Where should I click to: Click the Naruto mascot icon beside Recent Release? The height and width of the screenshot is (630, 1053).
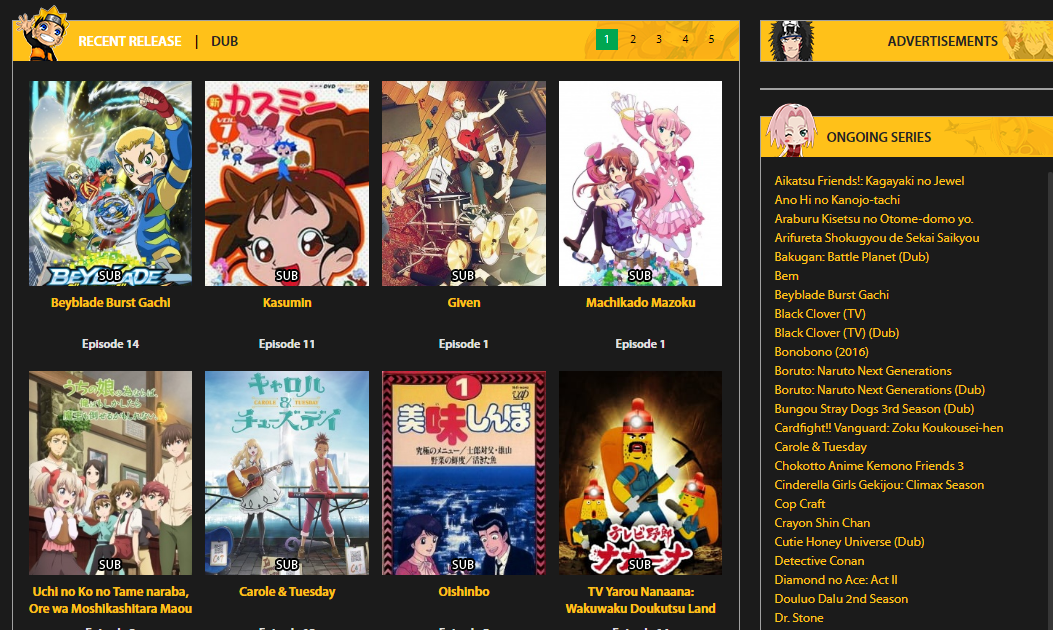click(43, 34)
